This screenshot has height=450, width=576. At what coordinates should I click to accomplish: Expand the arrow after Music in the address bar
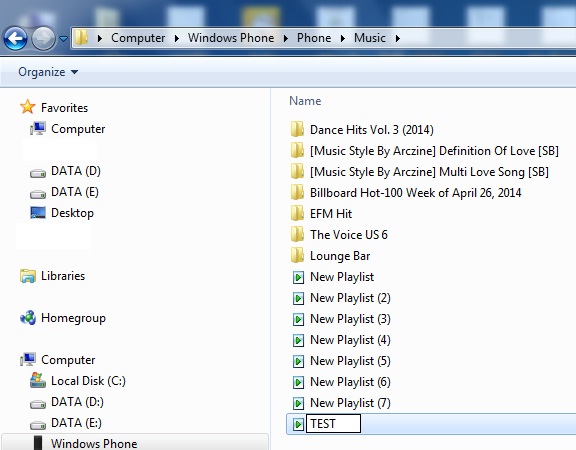click(398, 38)
